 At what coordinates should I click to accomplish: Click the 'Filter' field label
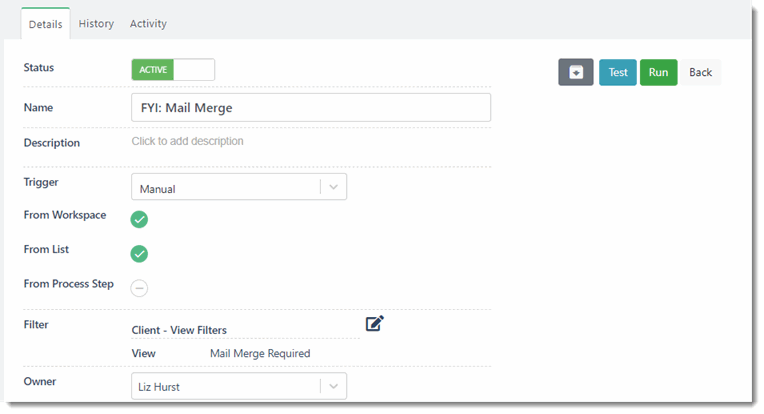pyautogui.click(x=36, y=324)
